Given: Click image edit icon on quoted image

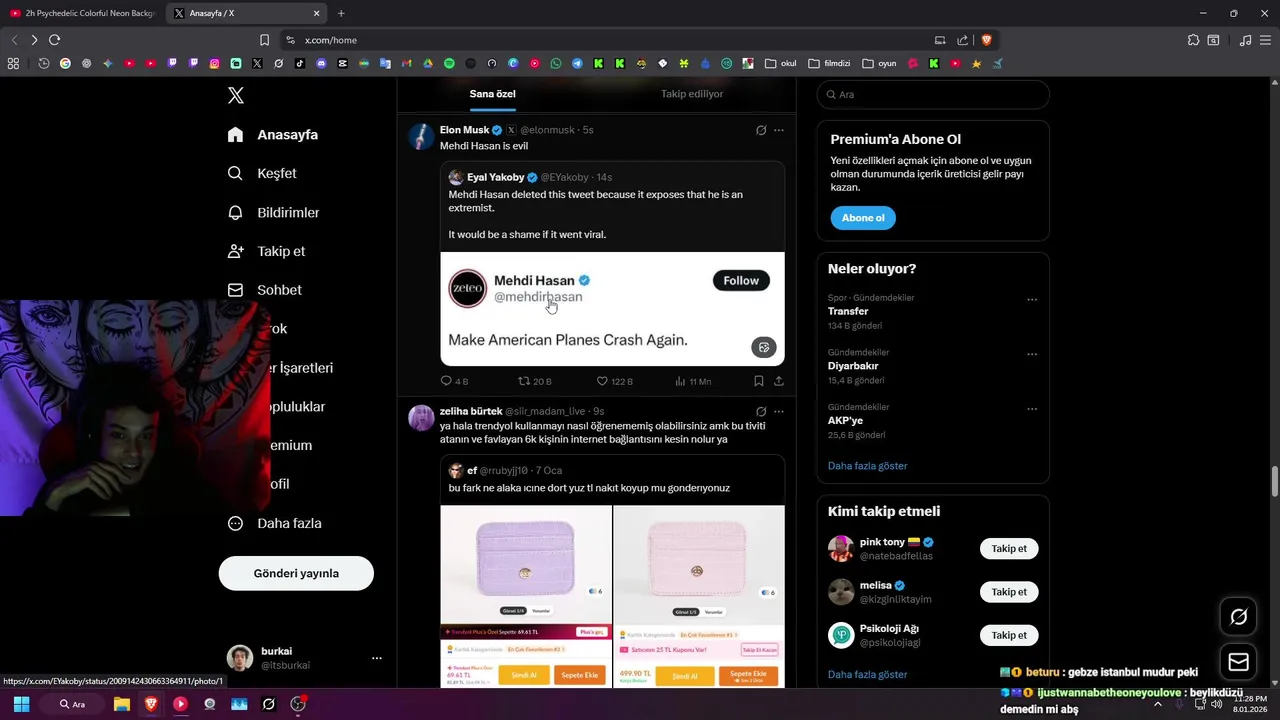Looking at the screenshot, I should [764, 347].
